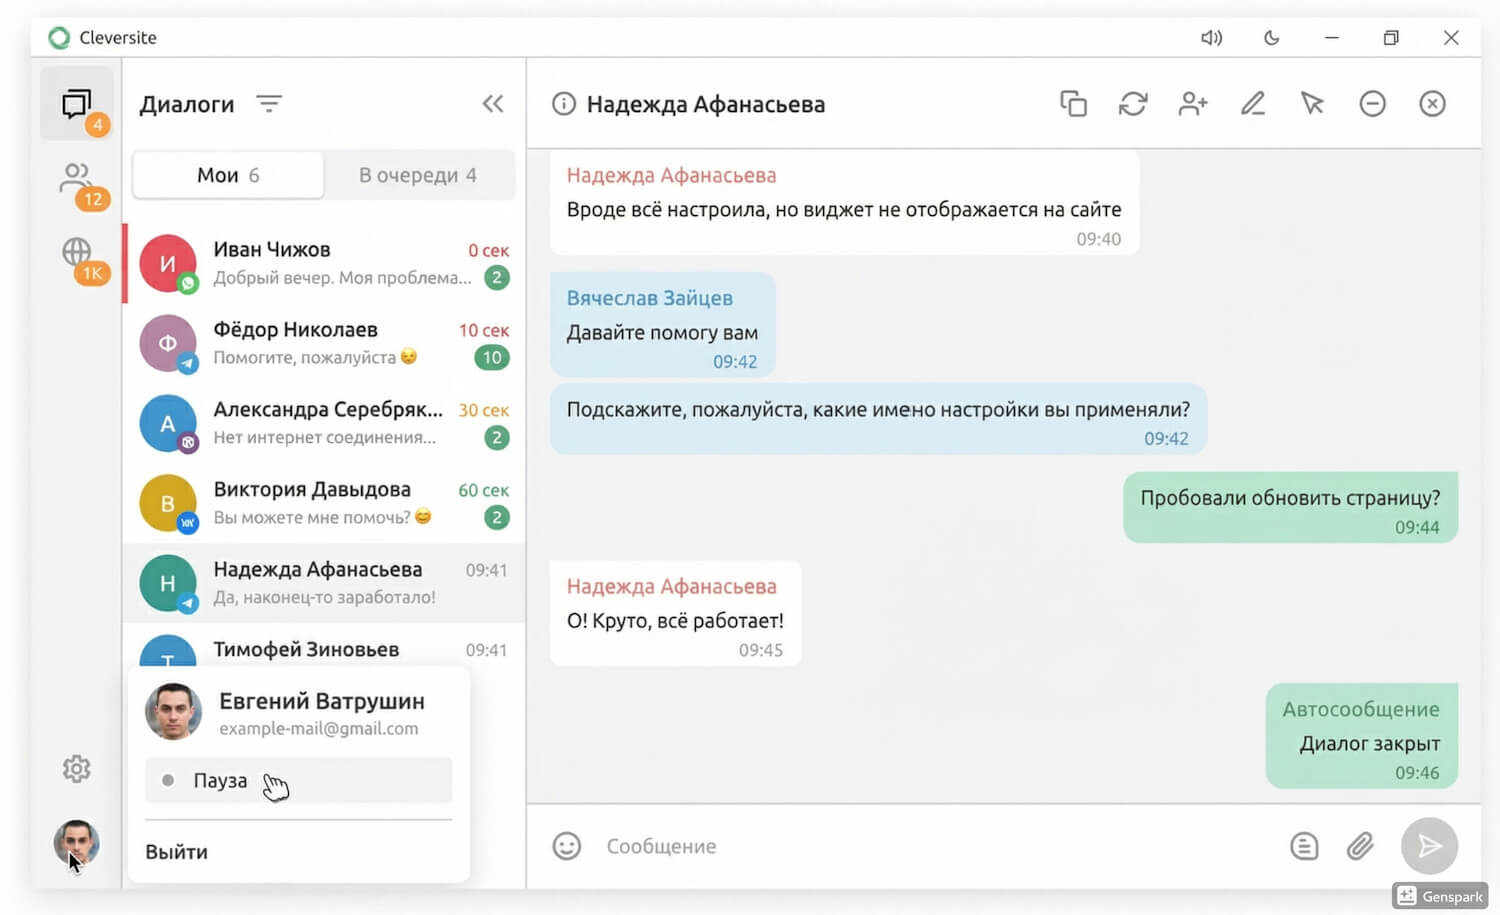
Task: Open emoji picker smiley icon
Action: tap(567, 846)
